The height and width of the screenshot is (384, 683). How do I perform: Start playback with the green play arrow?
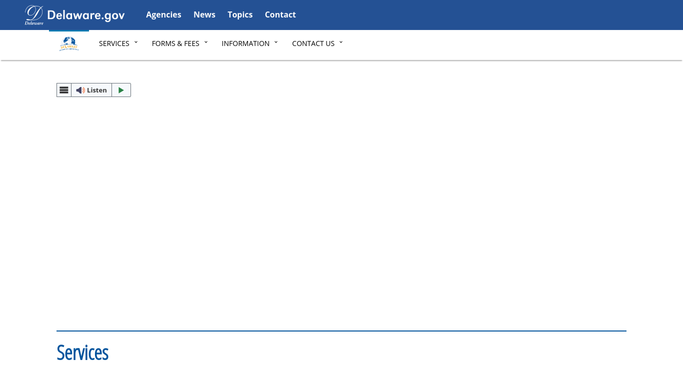click(x=121, y=90)
